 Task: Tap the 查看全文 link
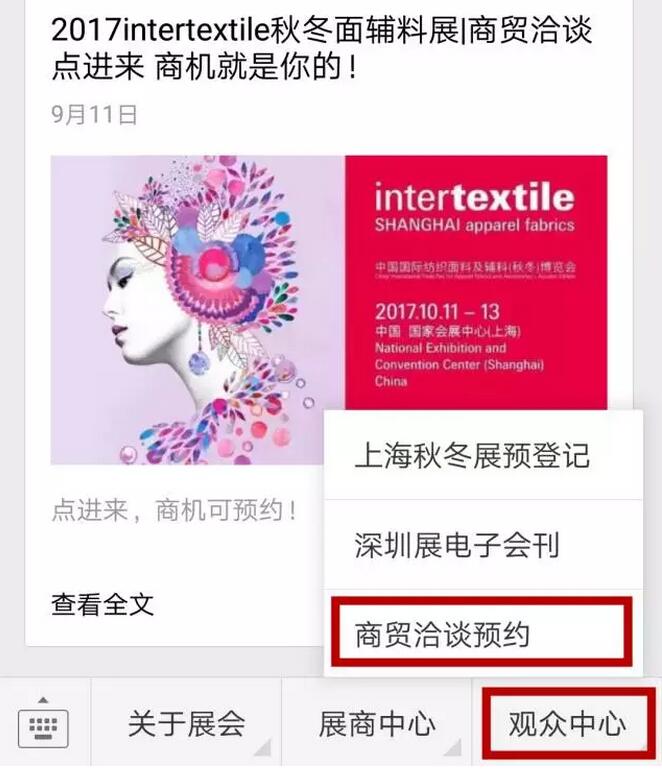pos(103,604)
